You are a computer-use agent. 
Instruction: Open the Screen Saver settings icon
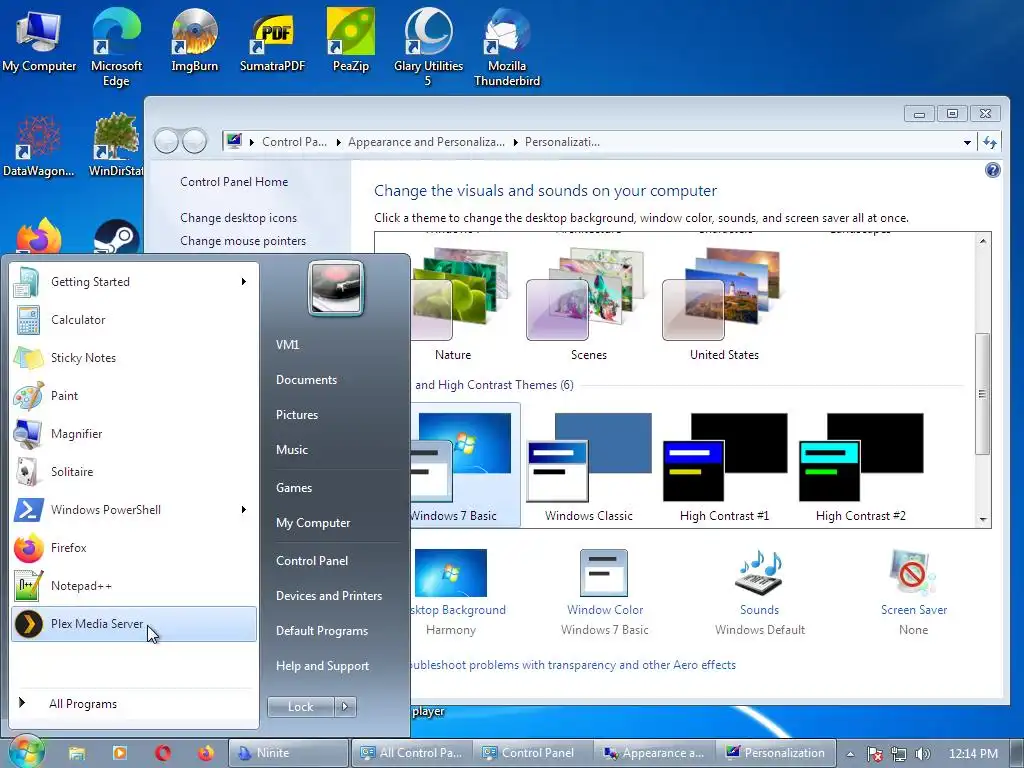[x=913, y=573]
